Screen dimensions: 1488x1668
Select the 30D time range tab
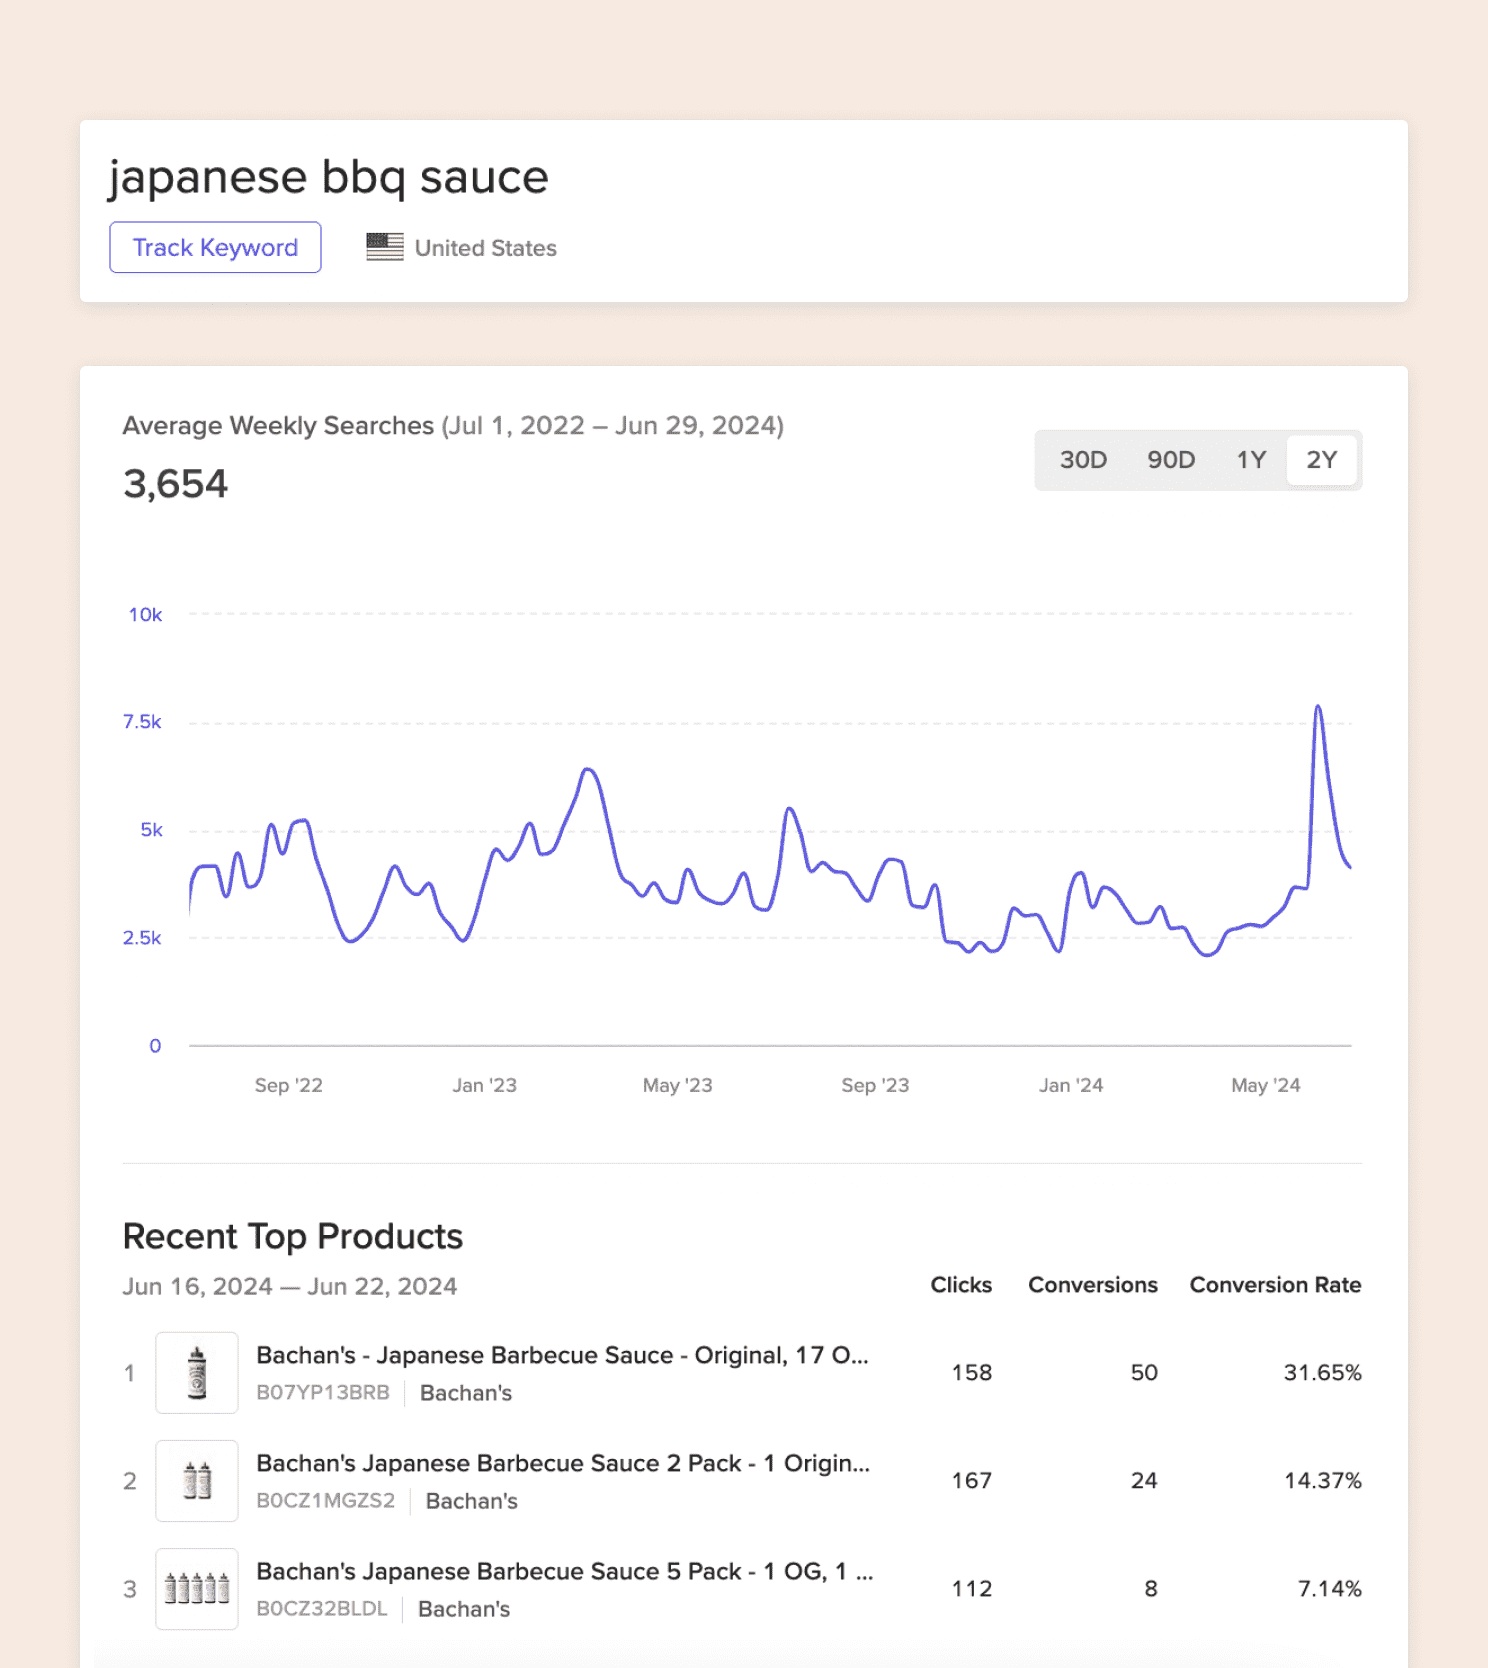pyautogui.click(x=1083, y=460)
